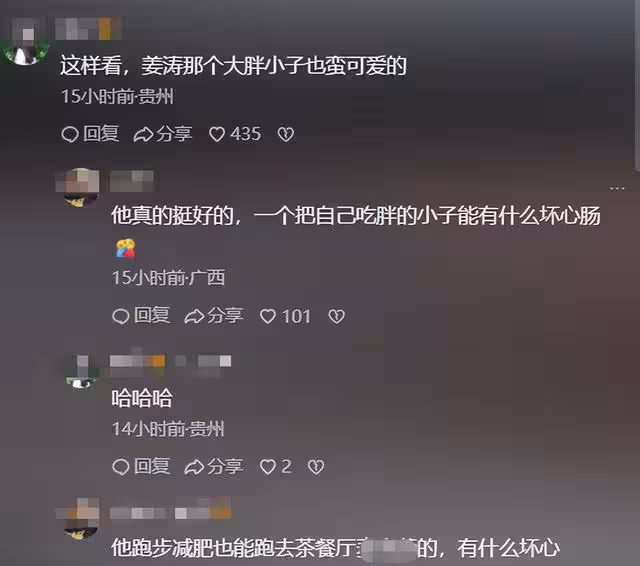Reply to the 15小时前·贵州 comment
Image resolution: width=640 pixels, height=566 pixels.
coord(90,134)
